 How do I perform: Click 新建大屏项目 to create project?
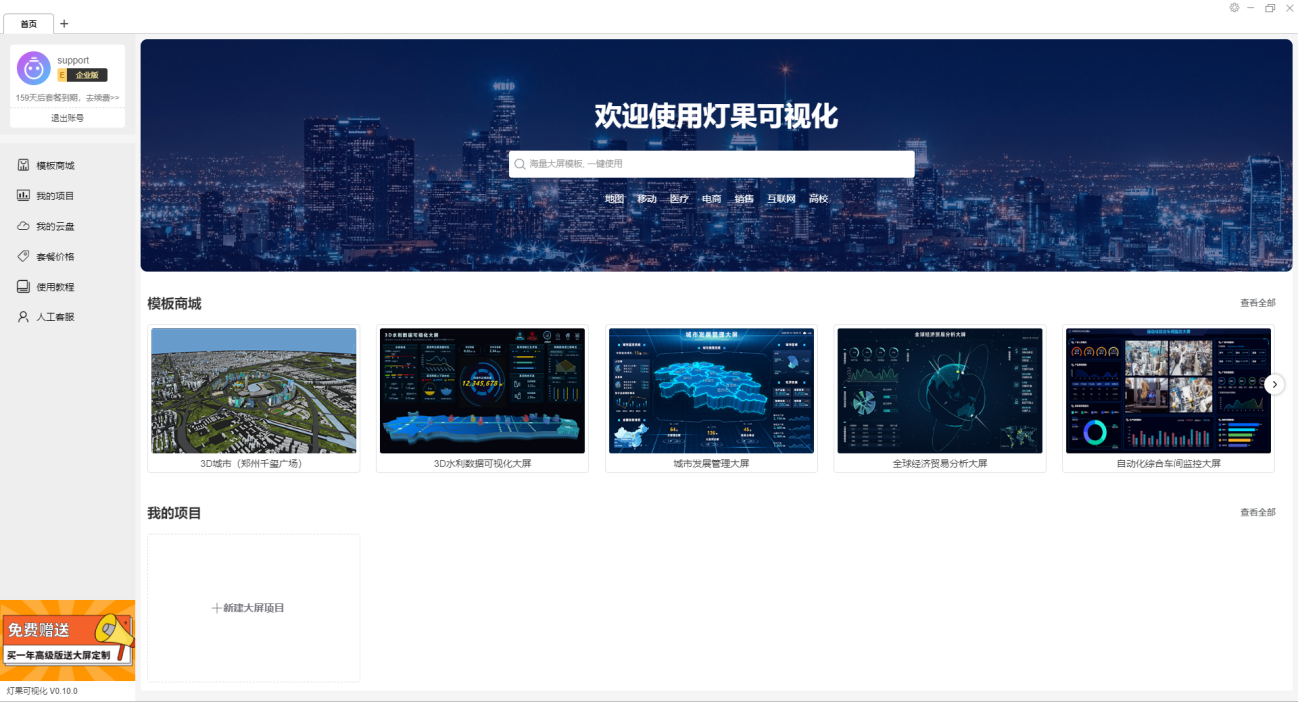click(248, 608)
